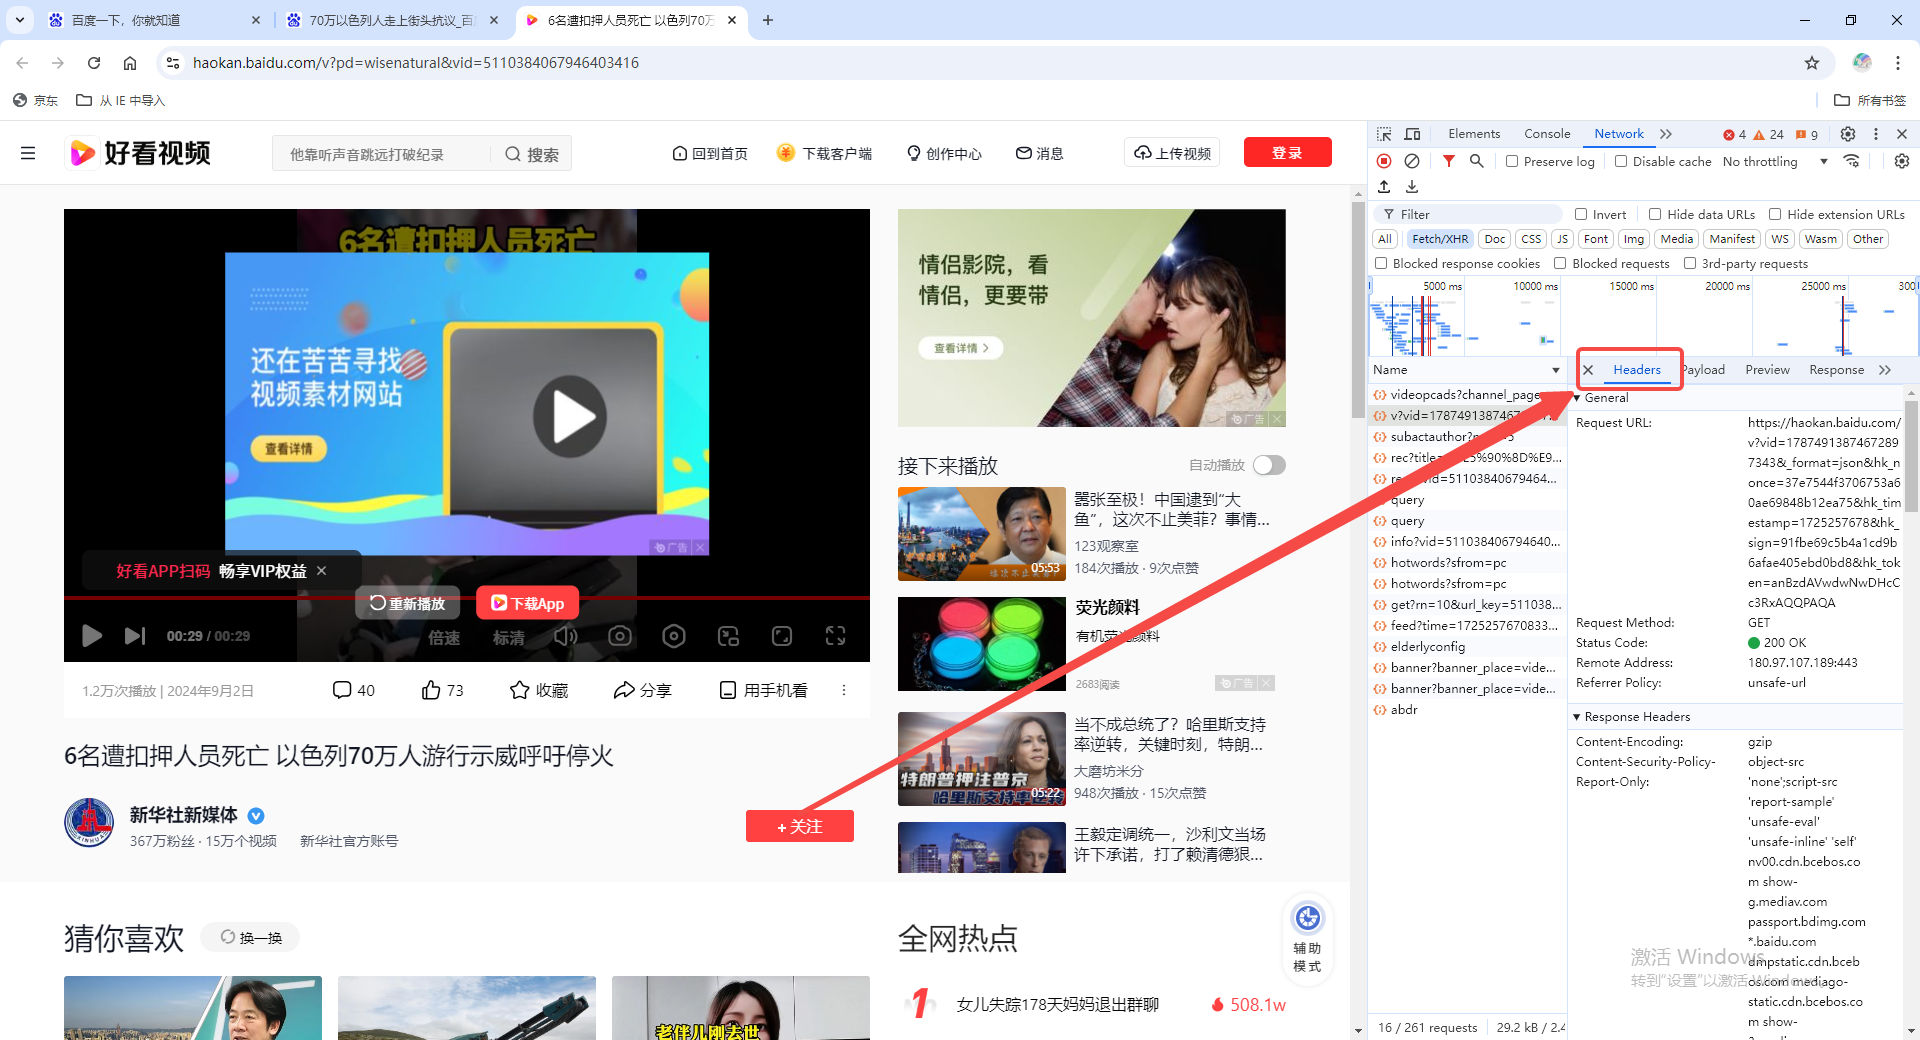
Task: Bookmark this page with the star
Action: pyautogui.click(x=1812, y=63)
